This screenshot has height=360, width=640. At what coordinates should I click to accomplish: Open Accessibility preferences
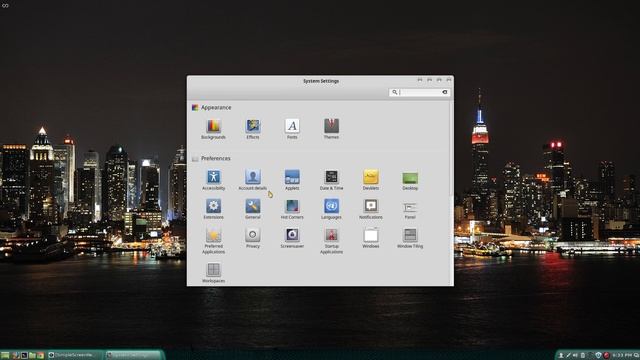[x=213, y=180]
